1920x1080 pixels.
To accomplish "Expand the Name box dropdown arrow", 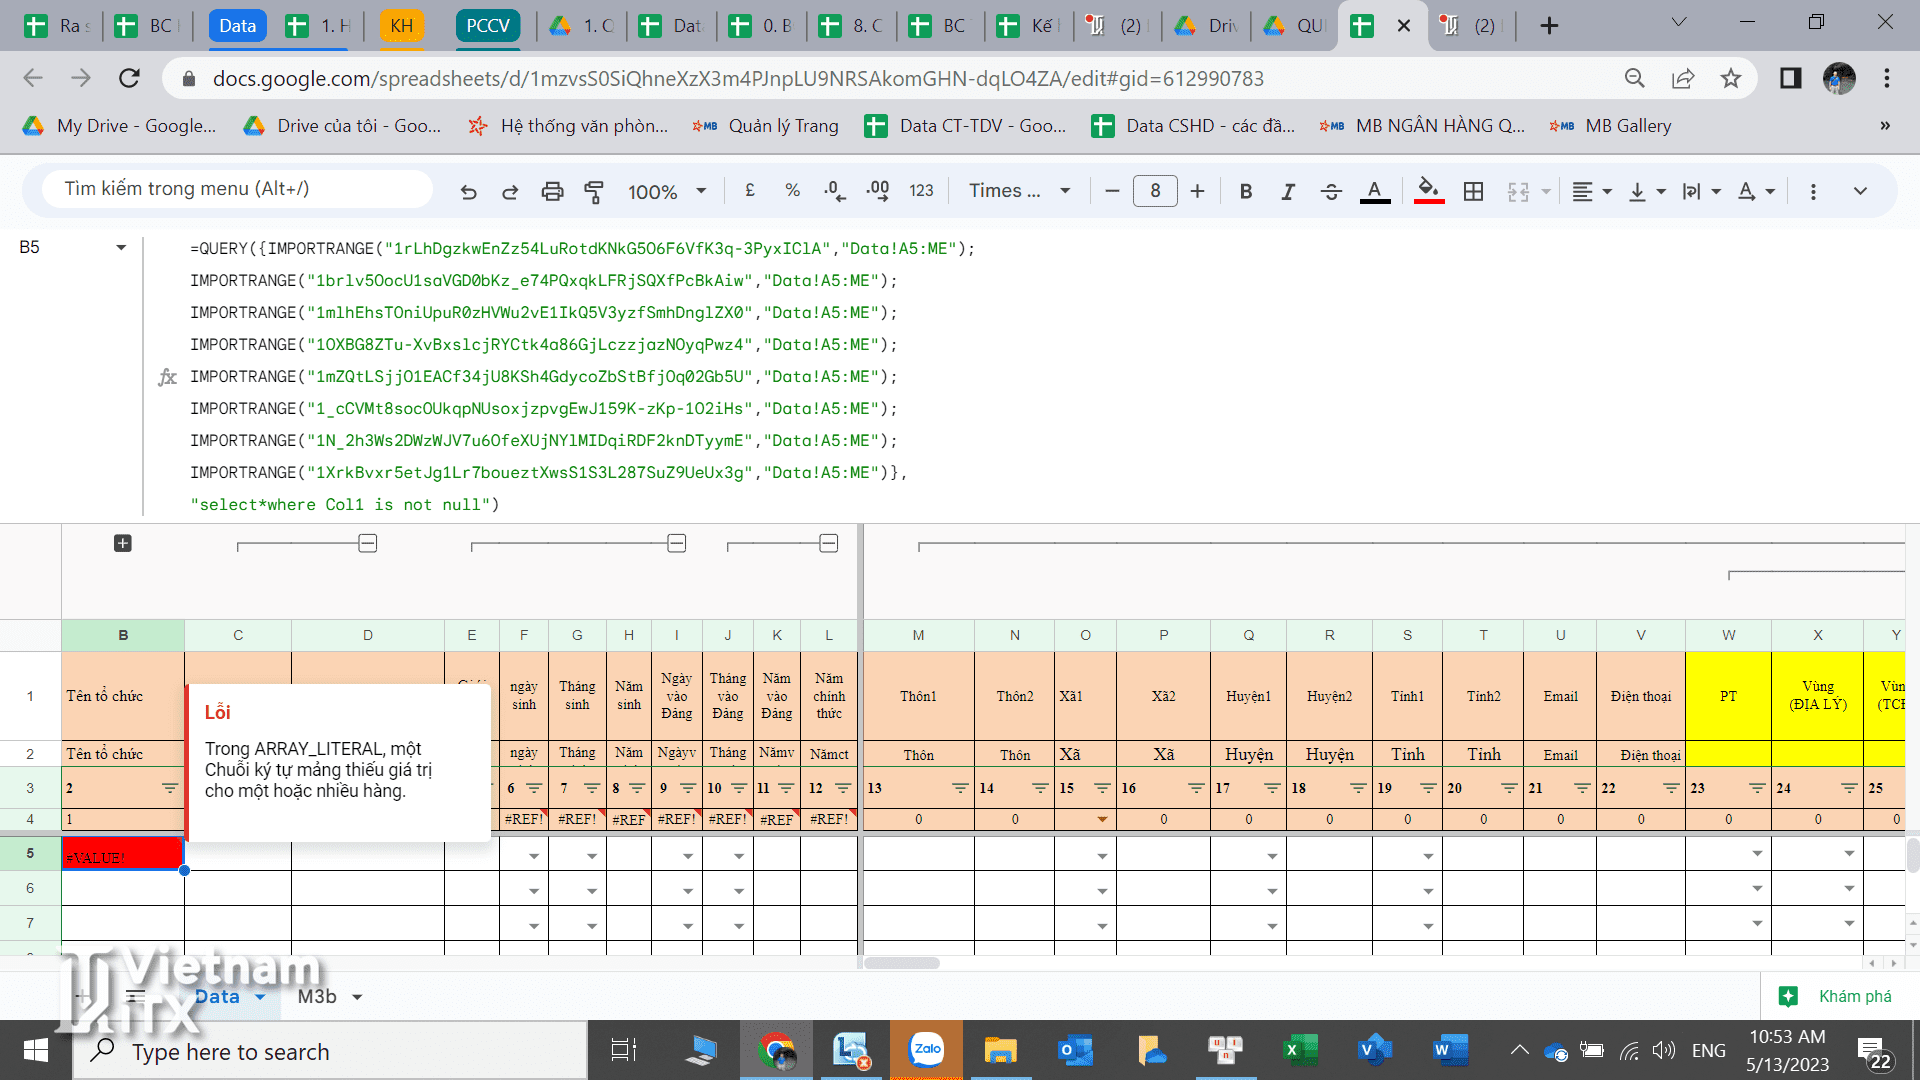I will pos(121,247).
